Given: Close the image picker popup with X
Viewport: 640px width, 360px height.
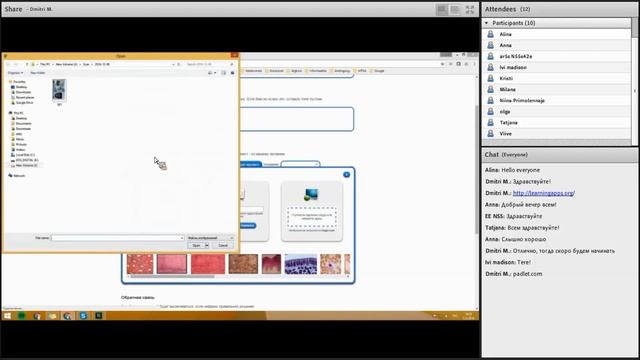Looking at the screenshot, I should point(347,175).
